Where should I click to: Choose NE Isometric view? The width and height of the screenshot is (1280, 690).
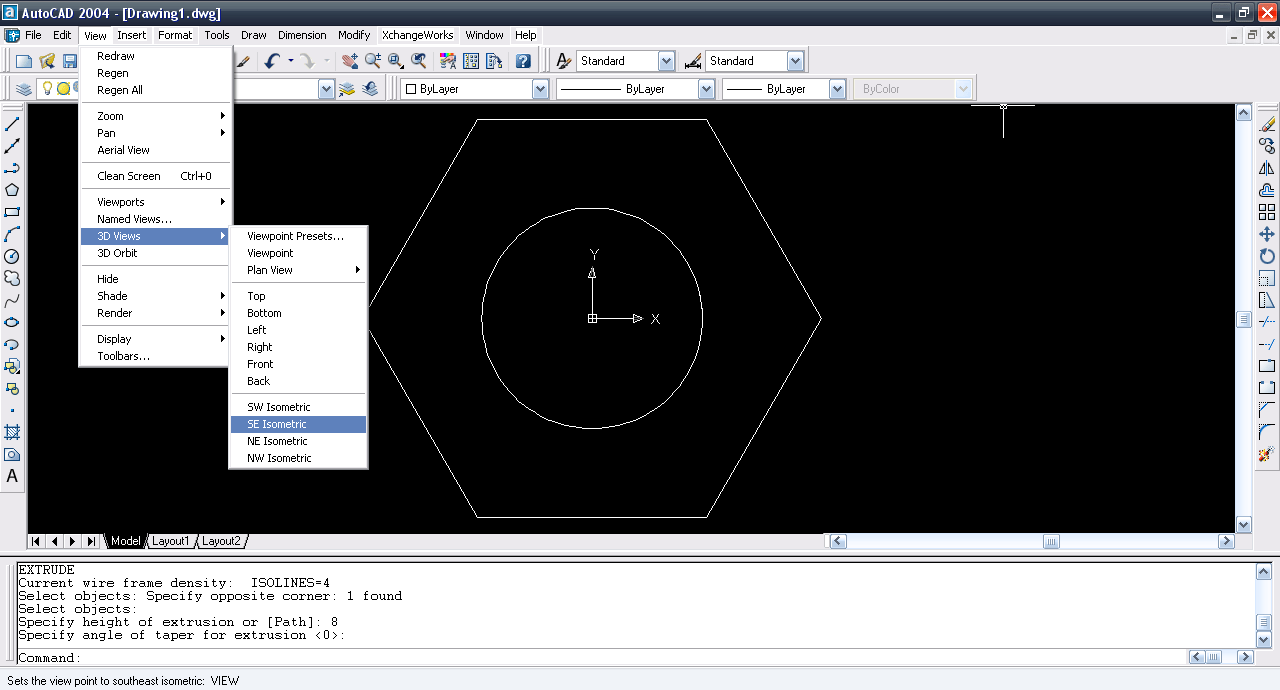coord(299,441)
